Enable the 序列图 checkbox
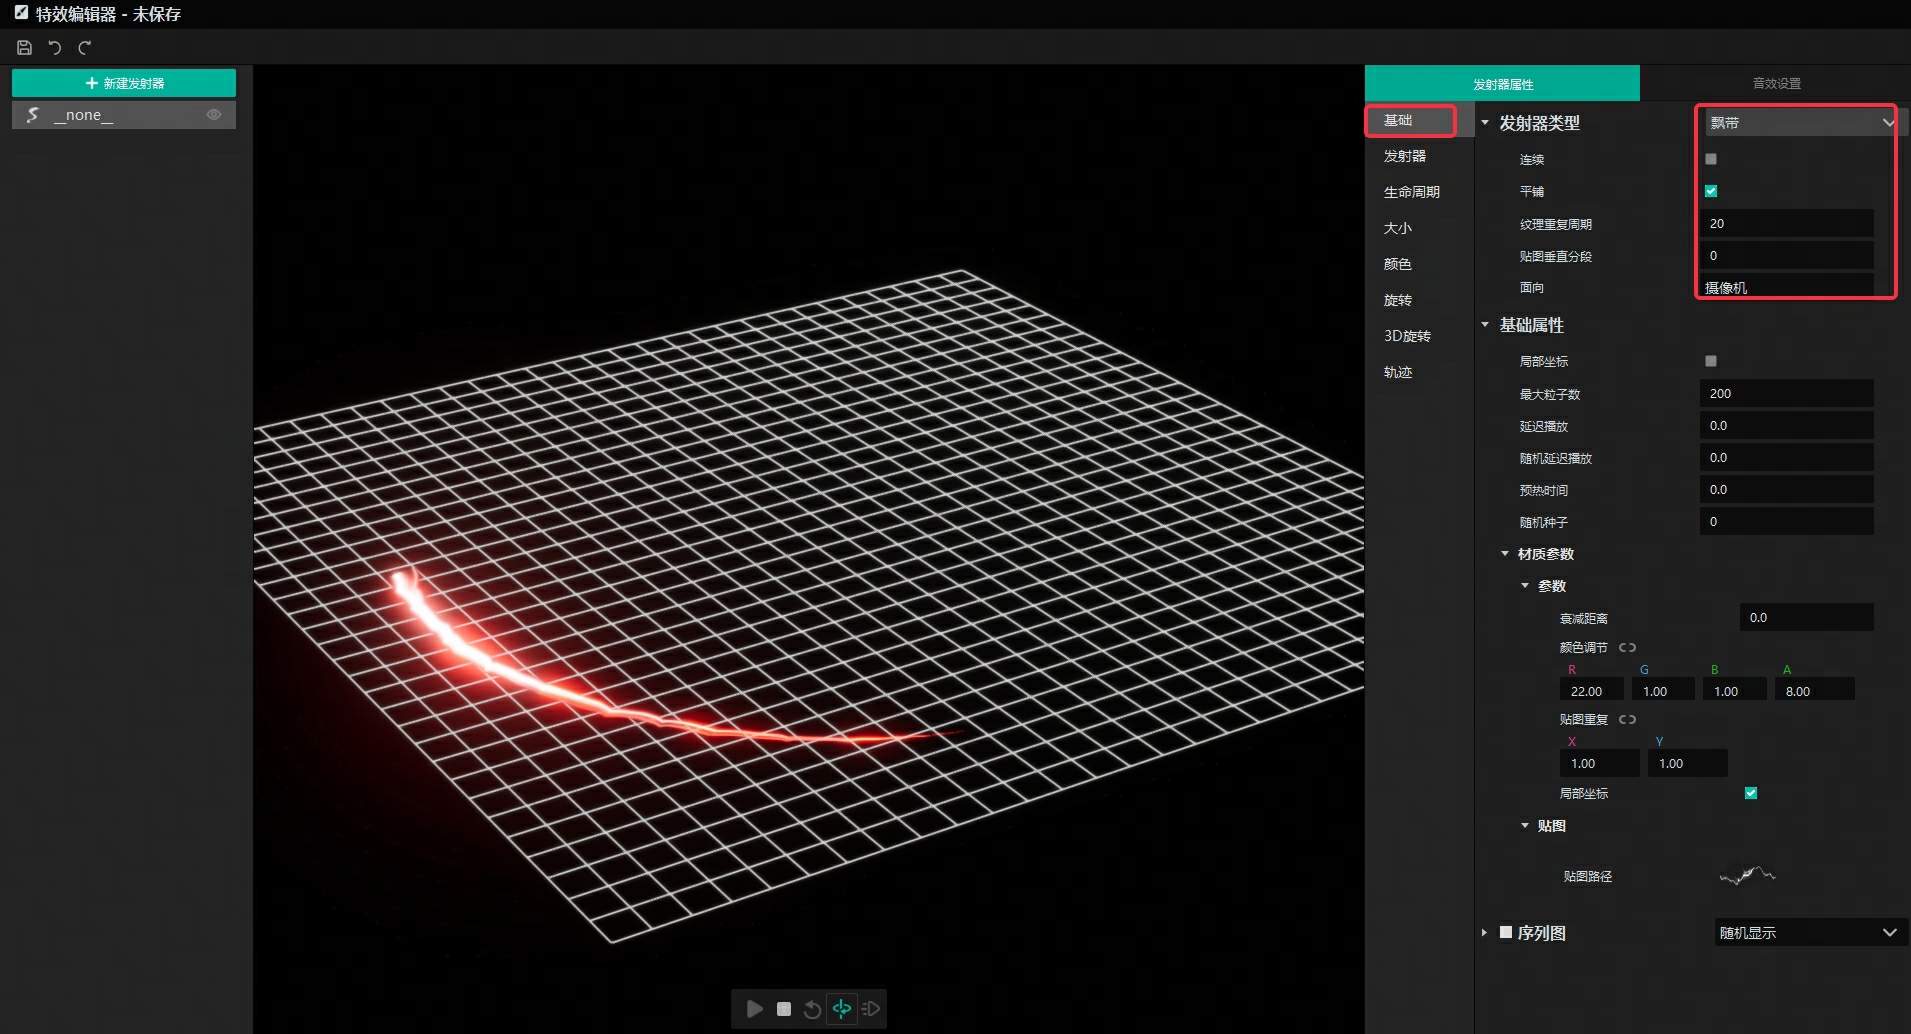Screen dimensions: 1911x1034 [x=1506, y=932]
